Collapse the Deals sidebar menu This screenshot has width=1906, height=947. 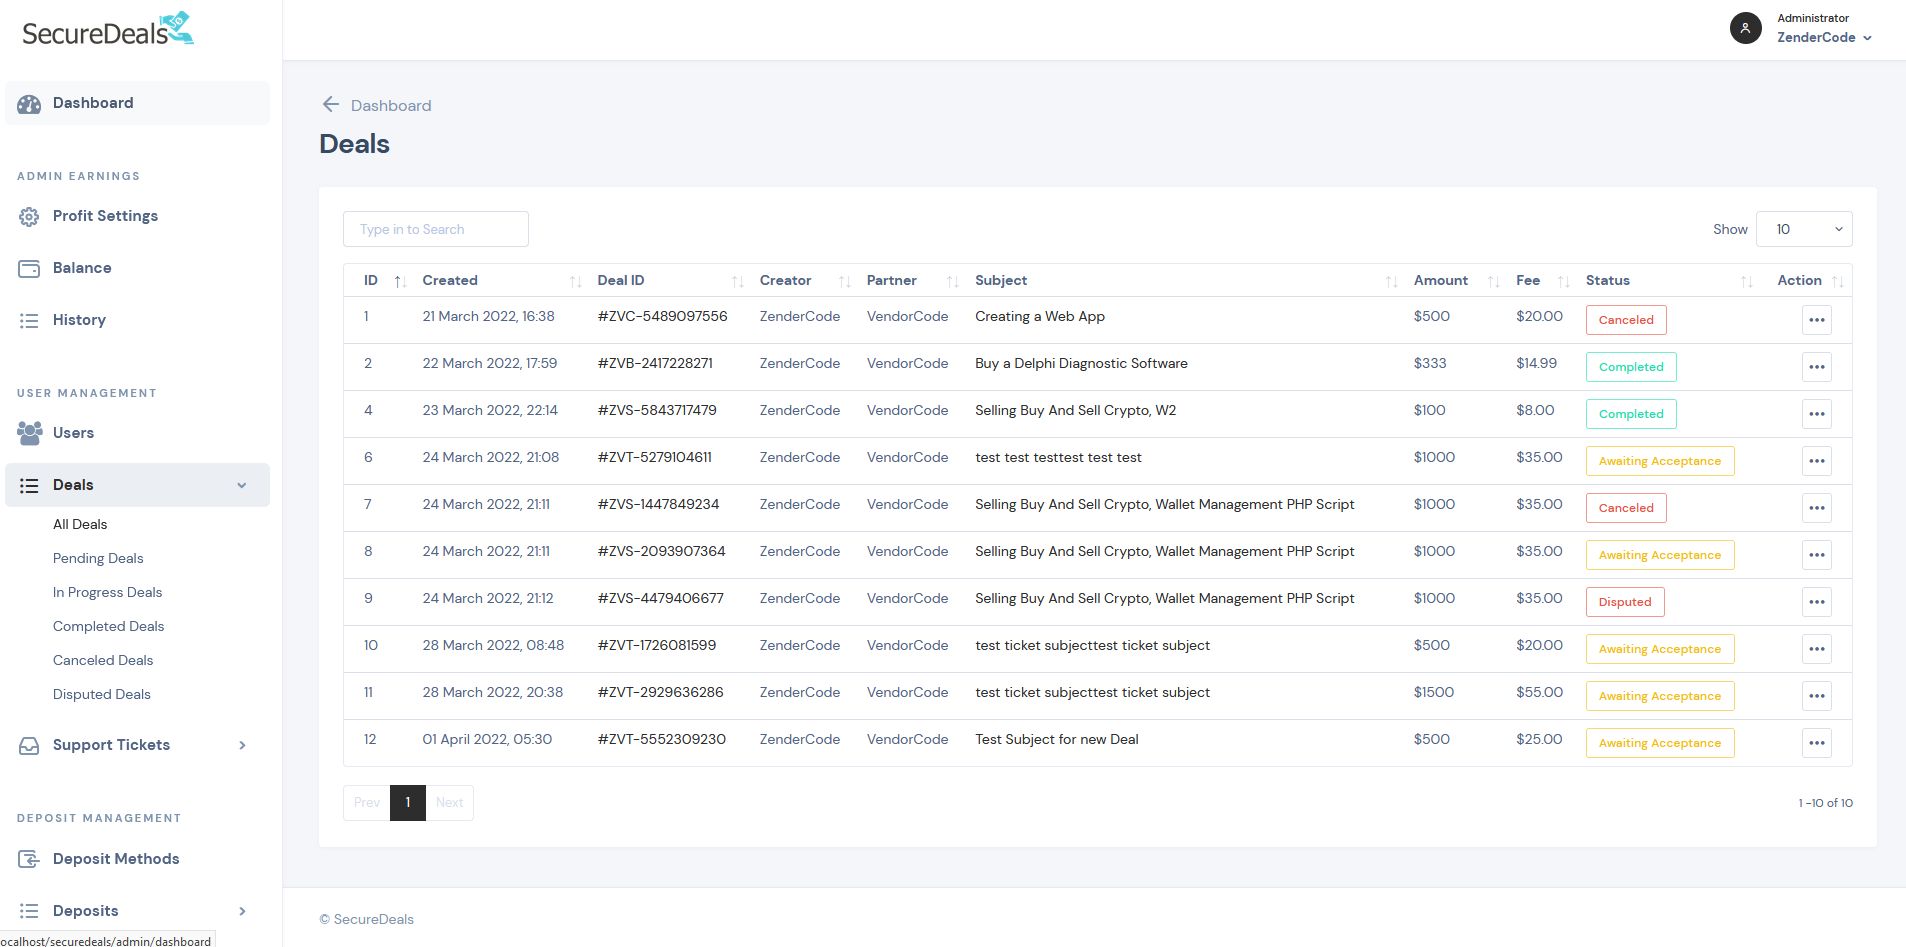tap(241, 485)
